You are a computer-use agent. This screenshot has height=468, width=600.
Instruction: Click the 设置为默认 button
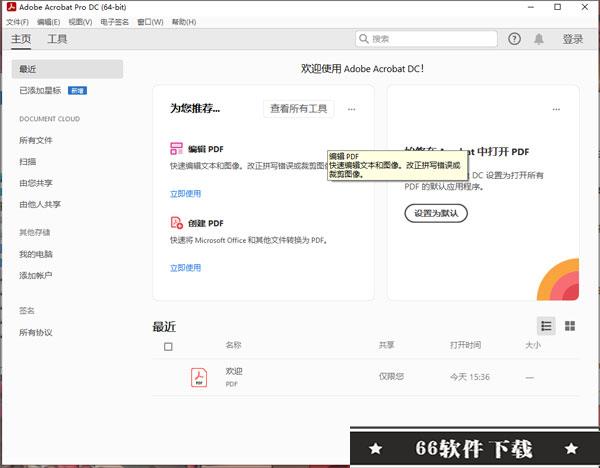[x=436, y=213]
